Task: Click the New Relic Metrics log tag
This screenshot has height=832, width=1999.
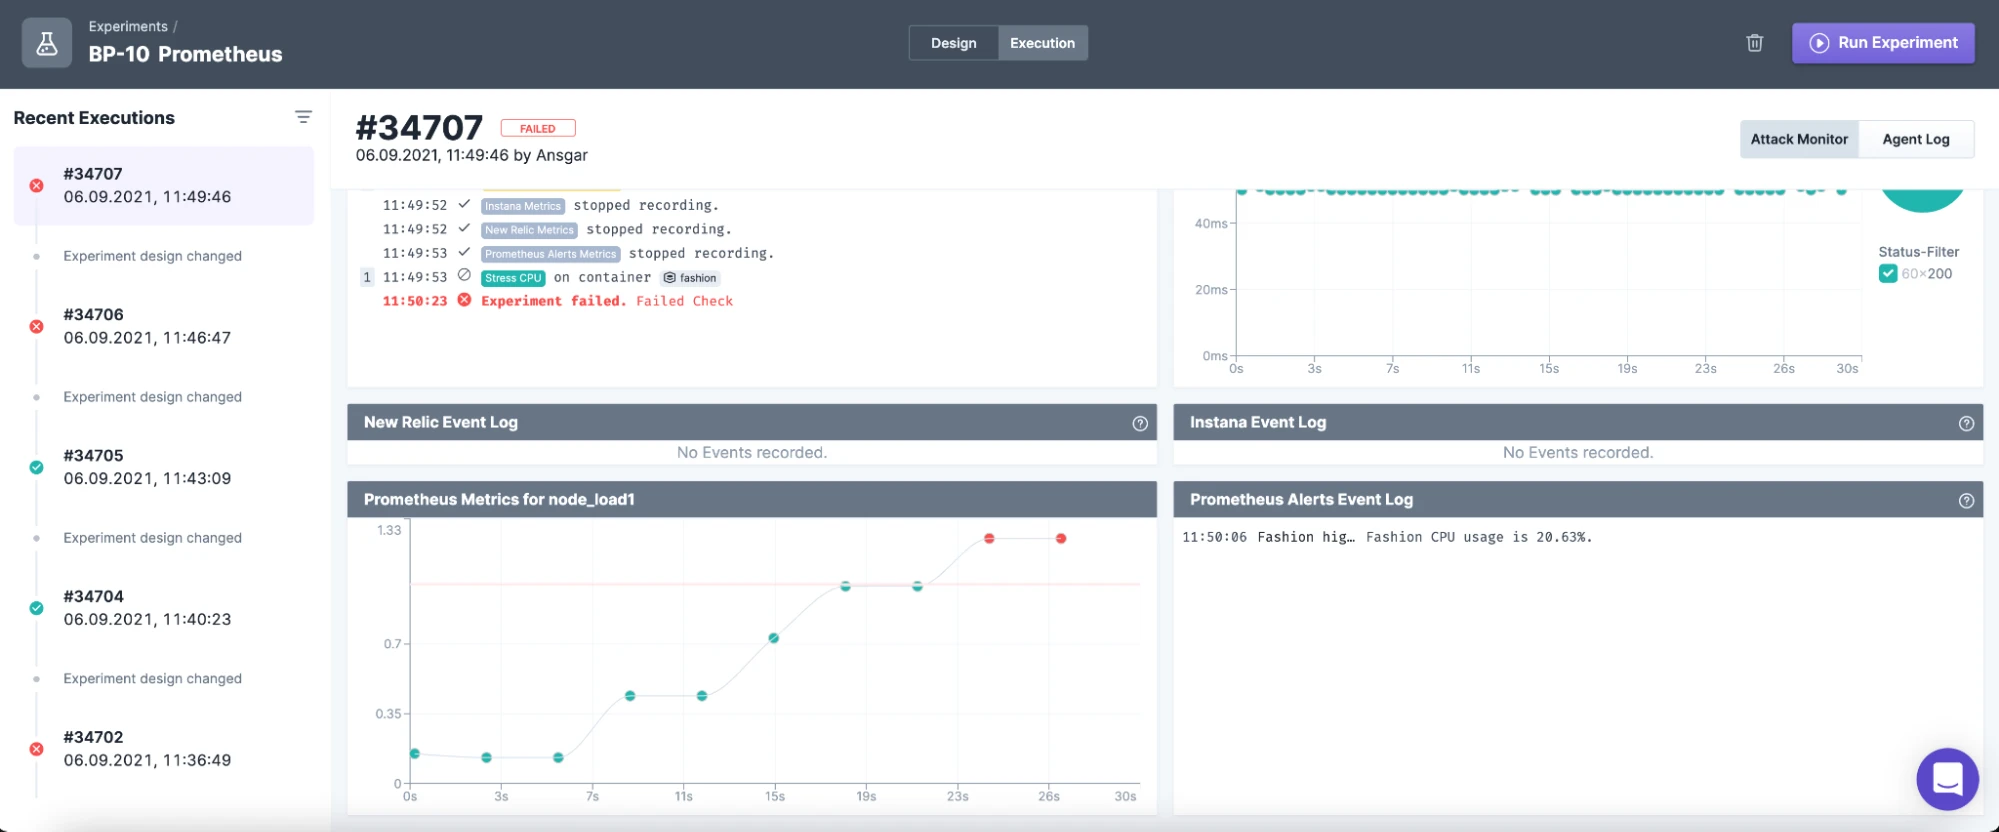Action: click(x=529, y=230)
